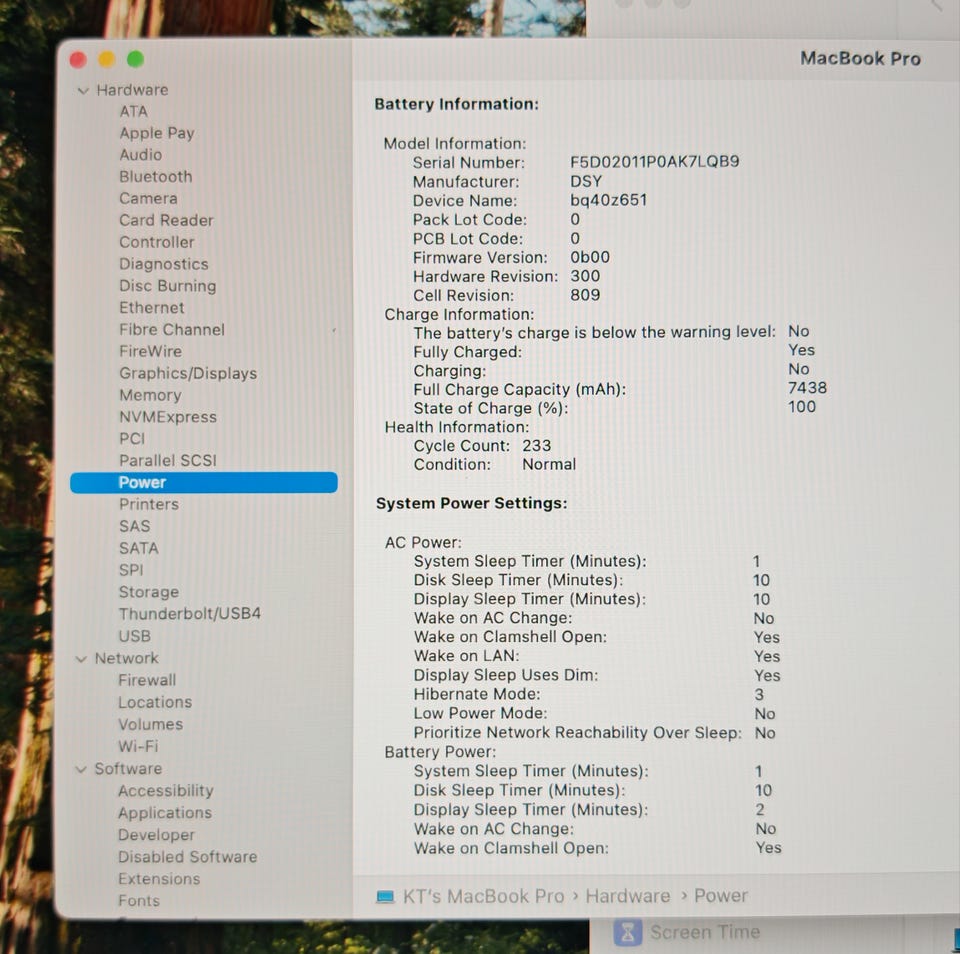Select Audio in the sidebar
This screenshot has width=960, height=954.
(x=141, y=155)
